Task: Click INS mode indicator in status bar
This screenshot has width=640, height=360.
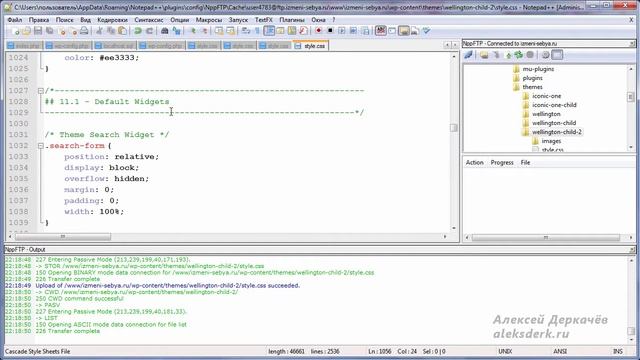Action: click(618, 351)
